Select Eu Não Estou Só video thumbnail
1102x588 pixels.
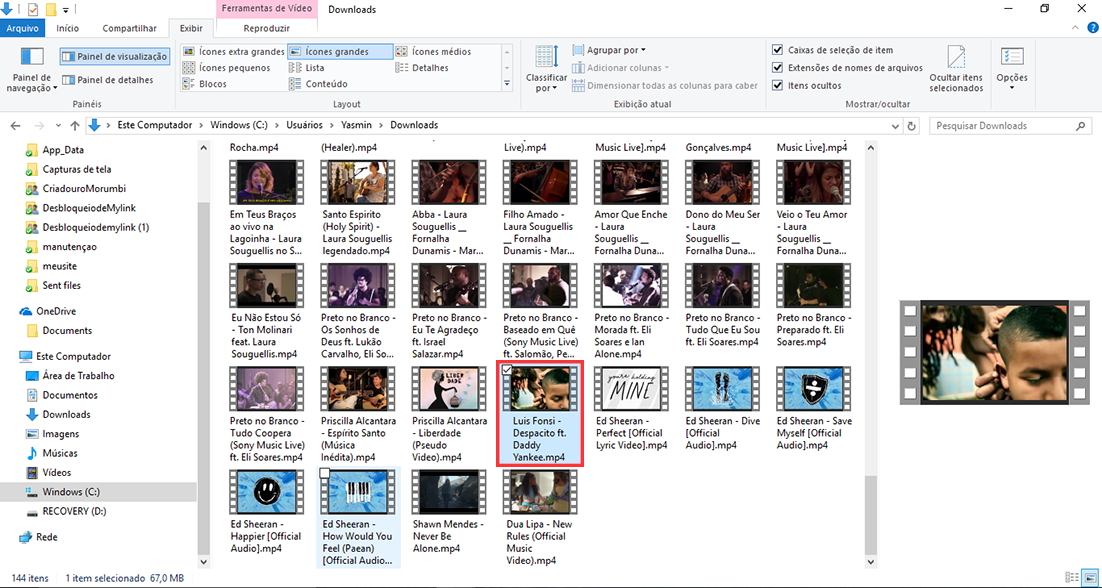[x=265, y=284]
